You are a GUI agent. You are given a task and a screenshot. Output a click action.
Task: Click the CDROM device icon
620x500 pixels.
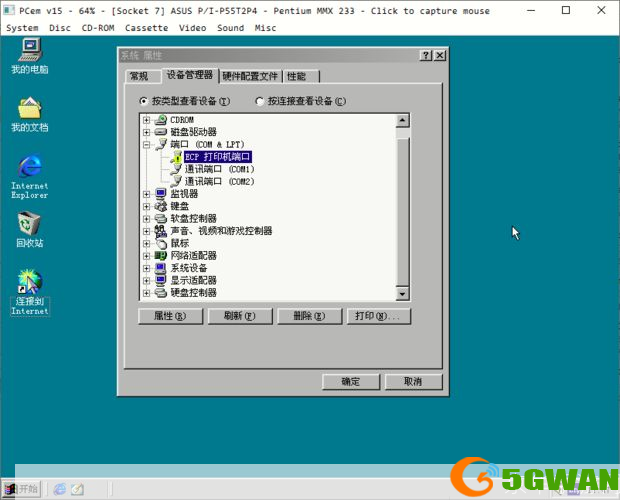(x=161, y=120)
